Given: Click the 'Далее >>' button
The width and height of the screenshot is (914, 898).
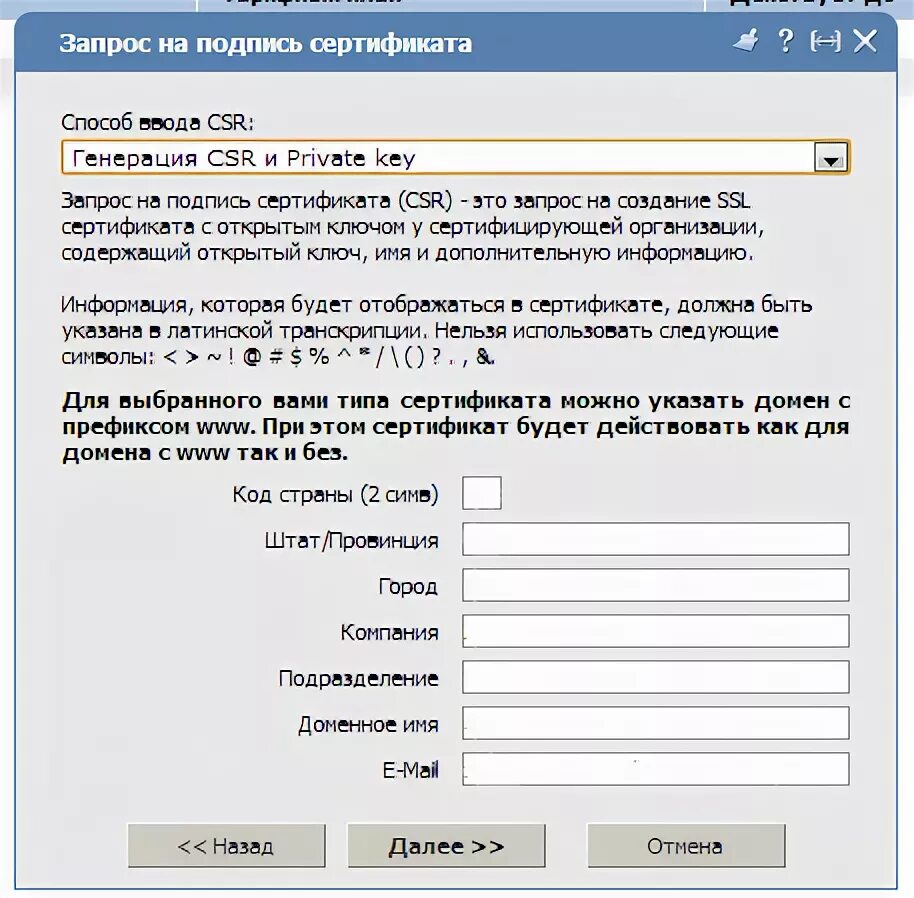Looking at the screenshot, I should coord(446,846).
